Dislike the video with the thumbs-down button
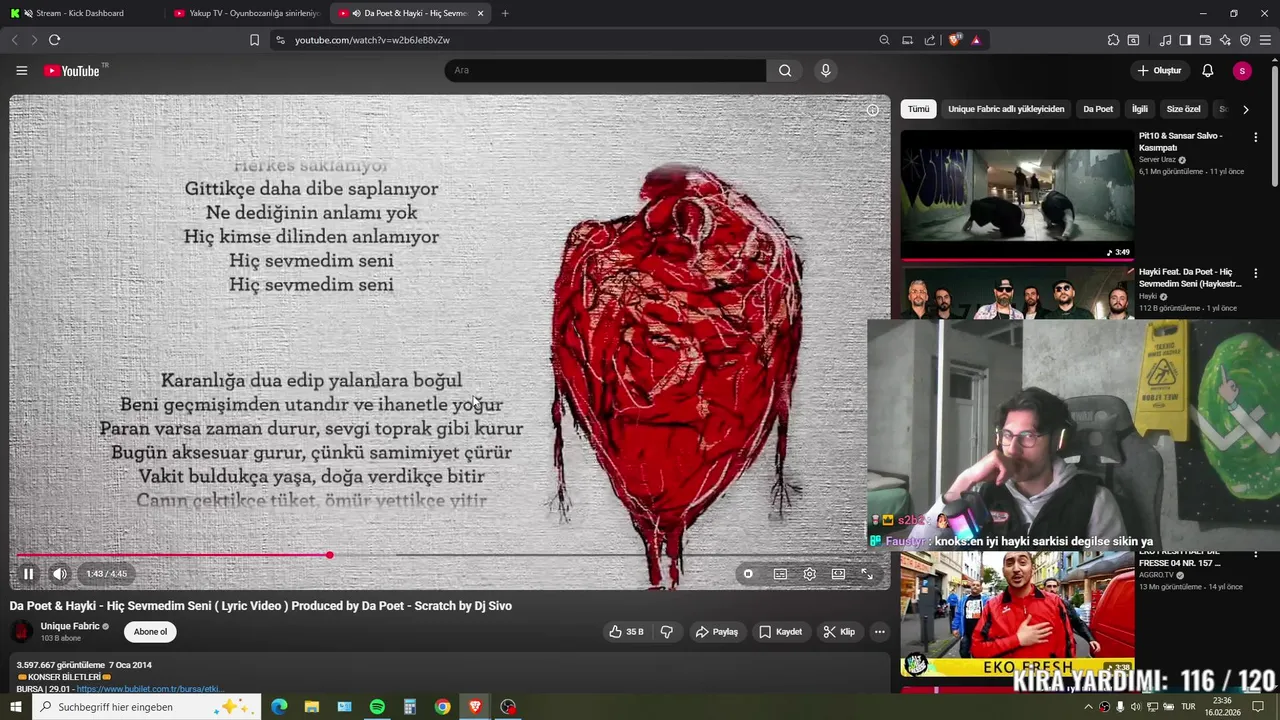This screenshot has width=1280, height=720. pyautogui.click(x=667, y=632)
